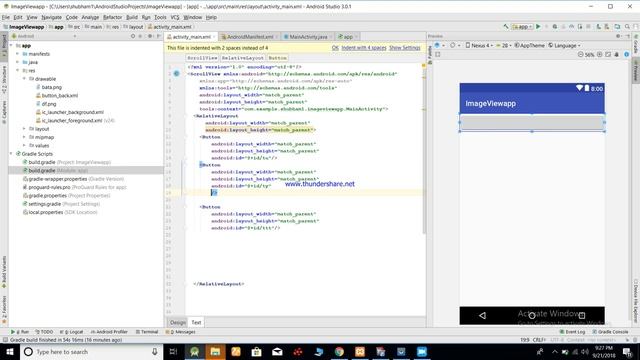Zoom in the layout preview
The image size is (640, 360).
(x=600, y=54)
